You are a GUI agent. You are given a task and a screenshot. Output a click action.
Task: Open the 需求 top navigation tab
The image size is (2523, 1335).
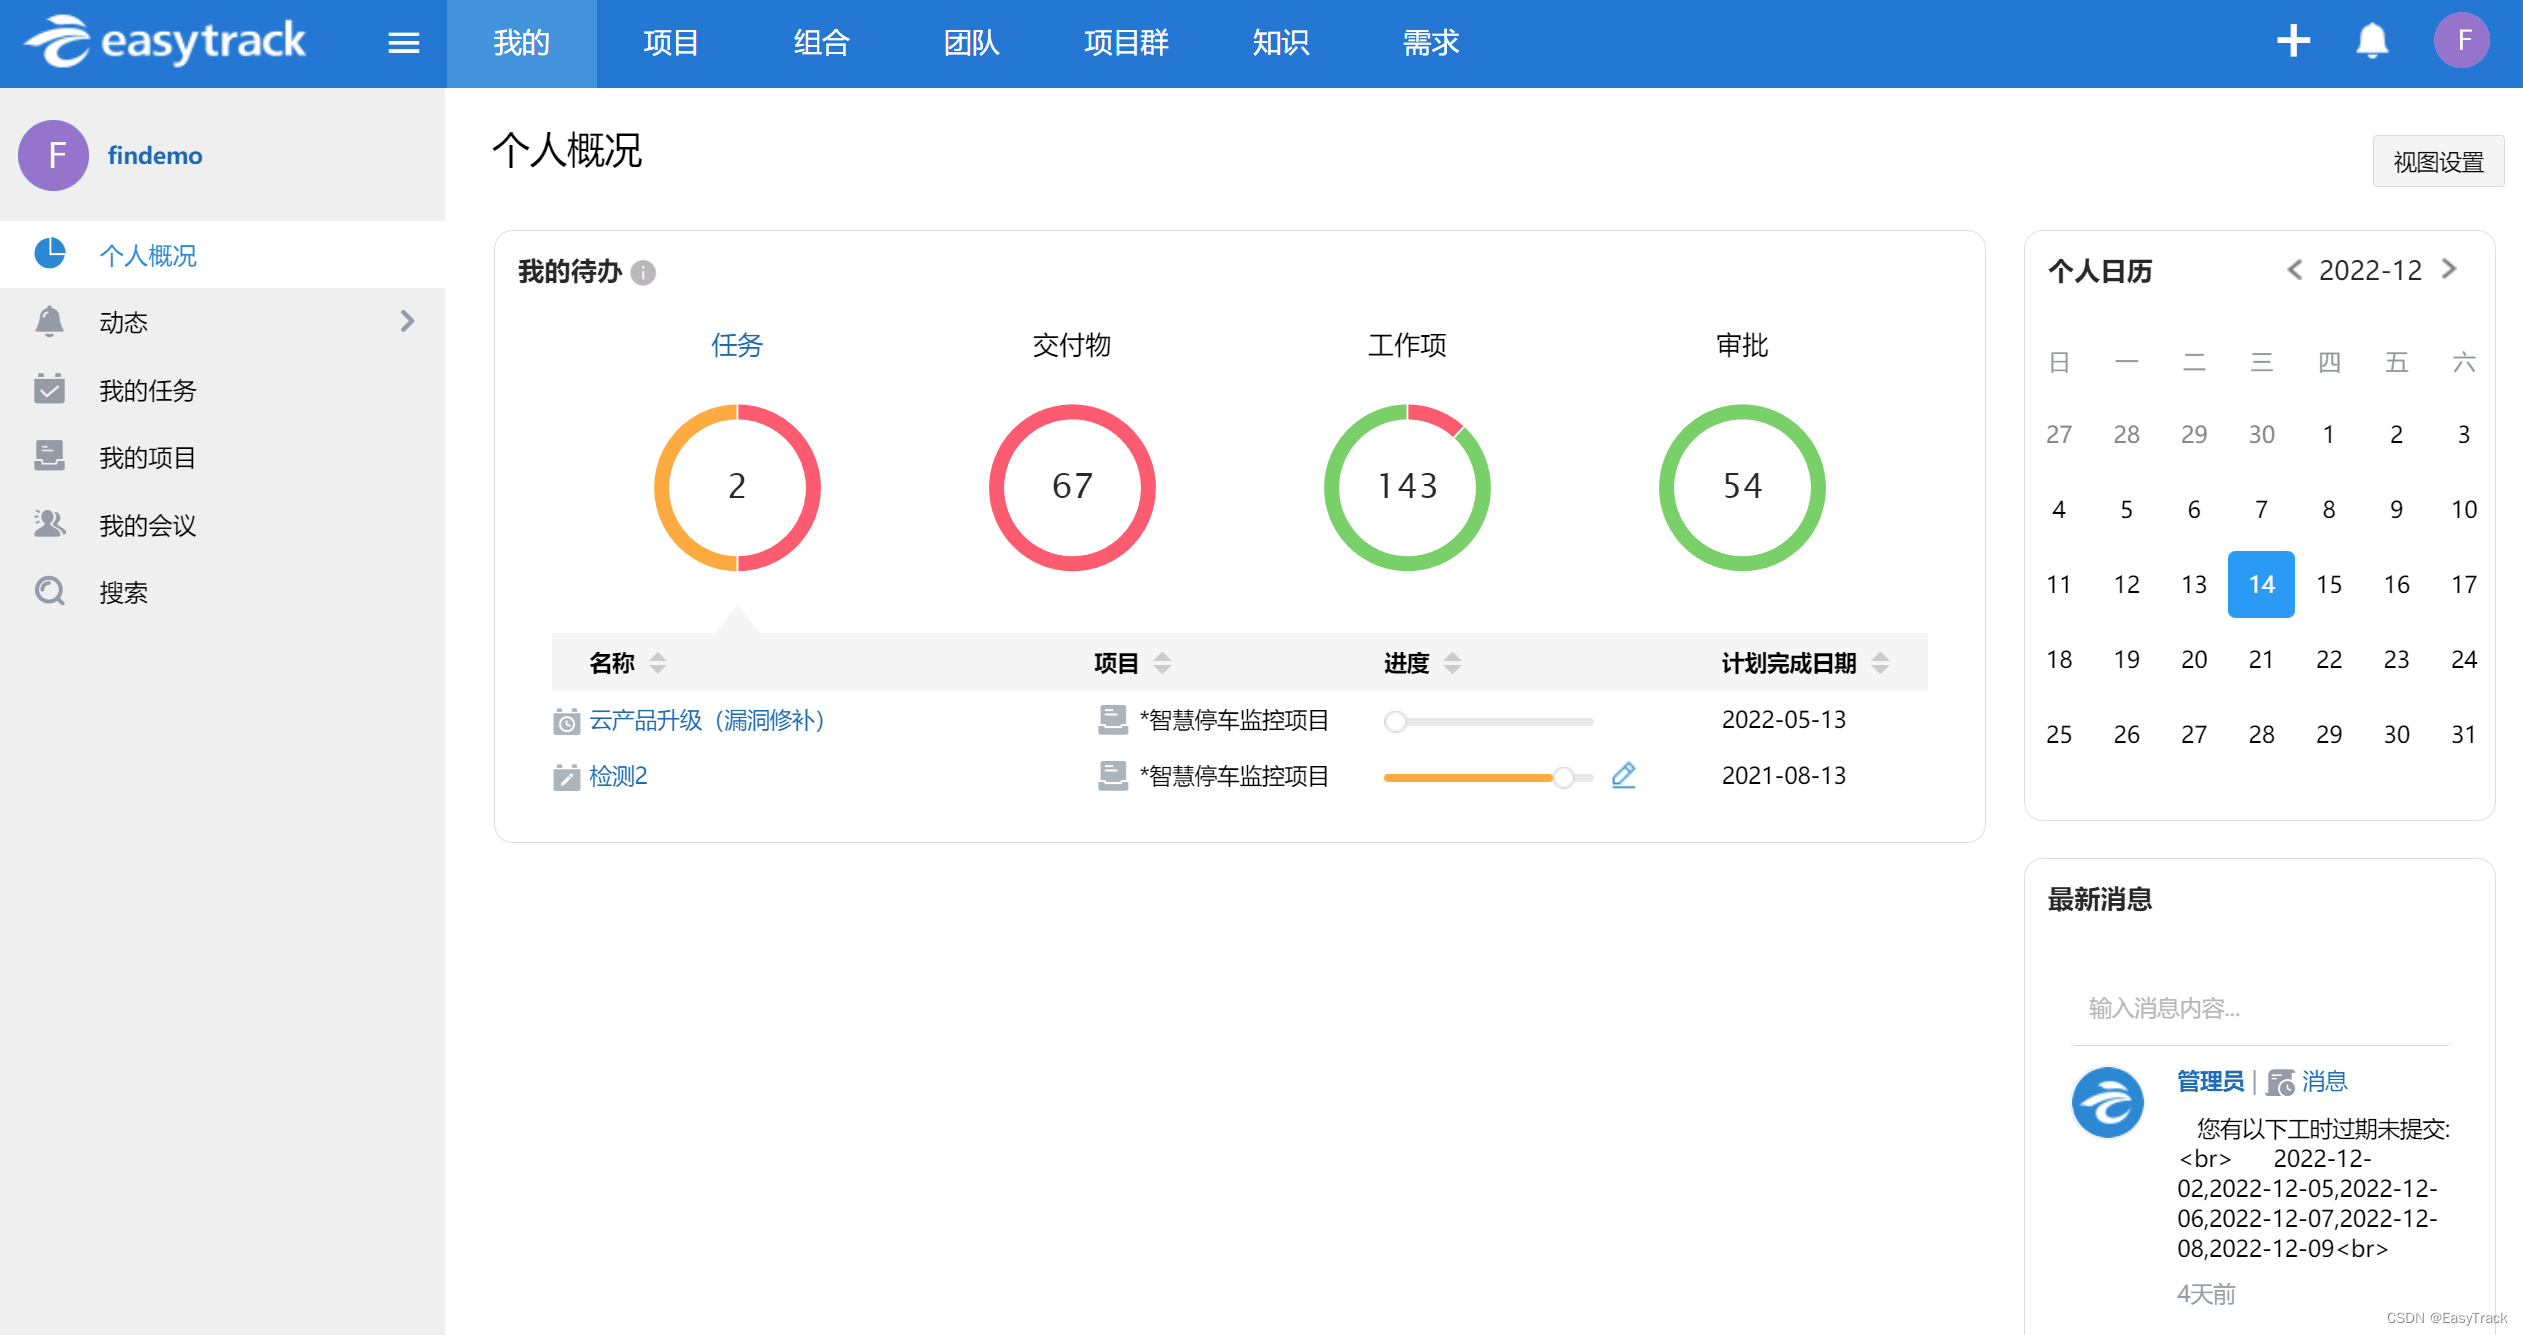1431,43
